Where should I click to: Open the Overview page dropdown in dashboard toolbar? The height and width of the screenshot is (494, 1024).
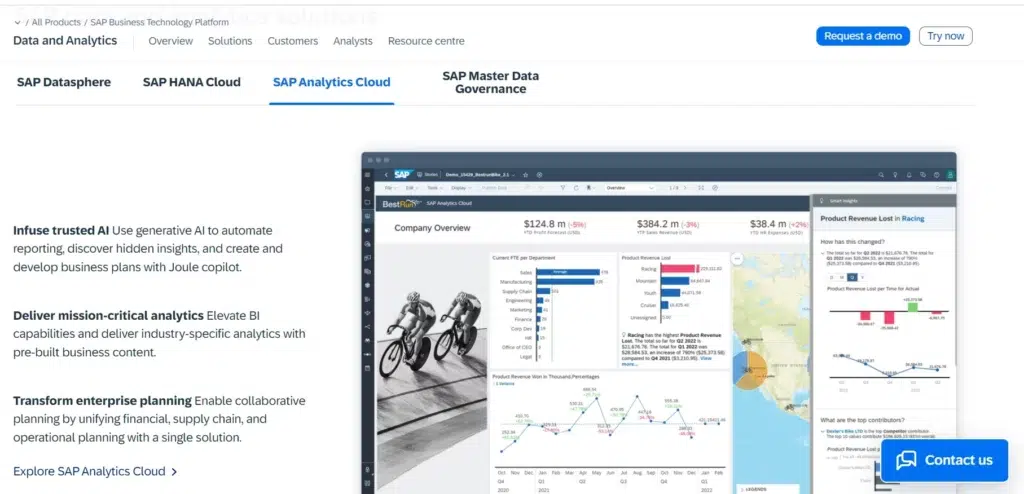[x=630, y=188]
